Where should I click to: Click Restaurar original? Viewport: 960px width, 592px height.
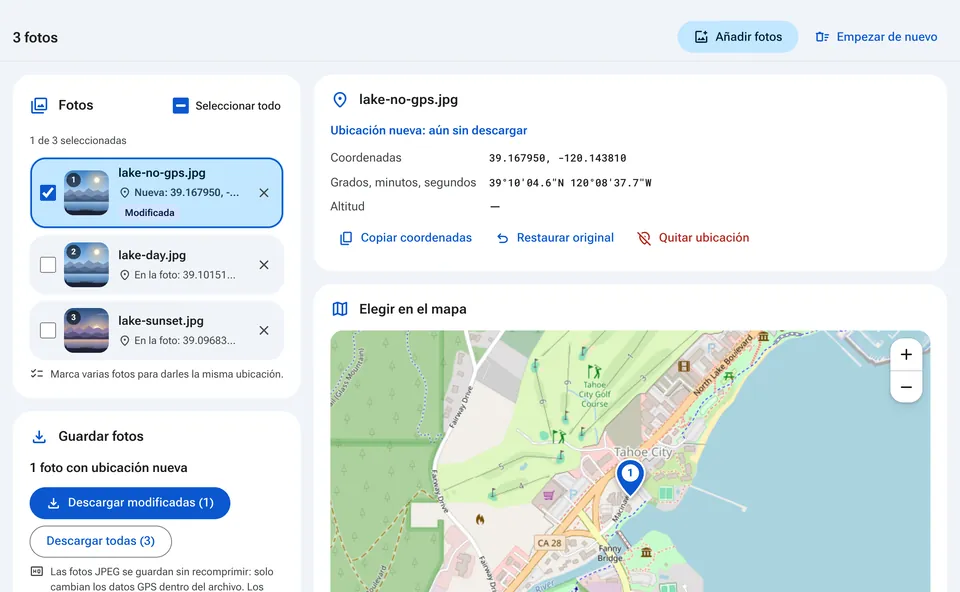pyautogui.click(x=555, y=238)
